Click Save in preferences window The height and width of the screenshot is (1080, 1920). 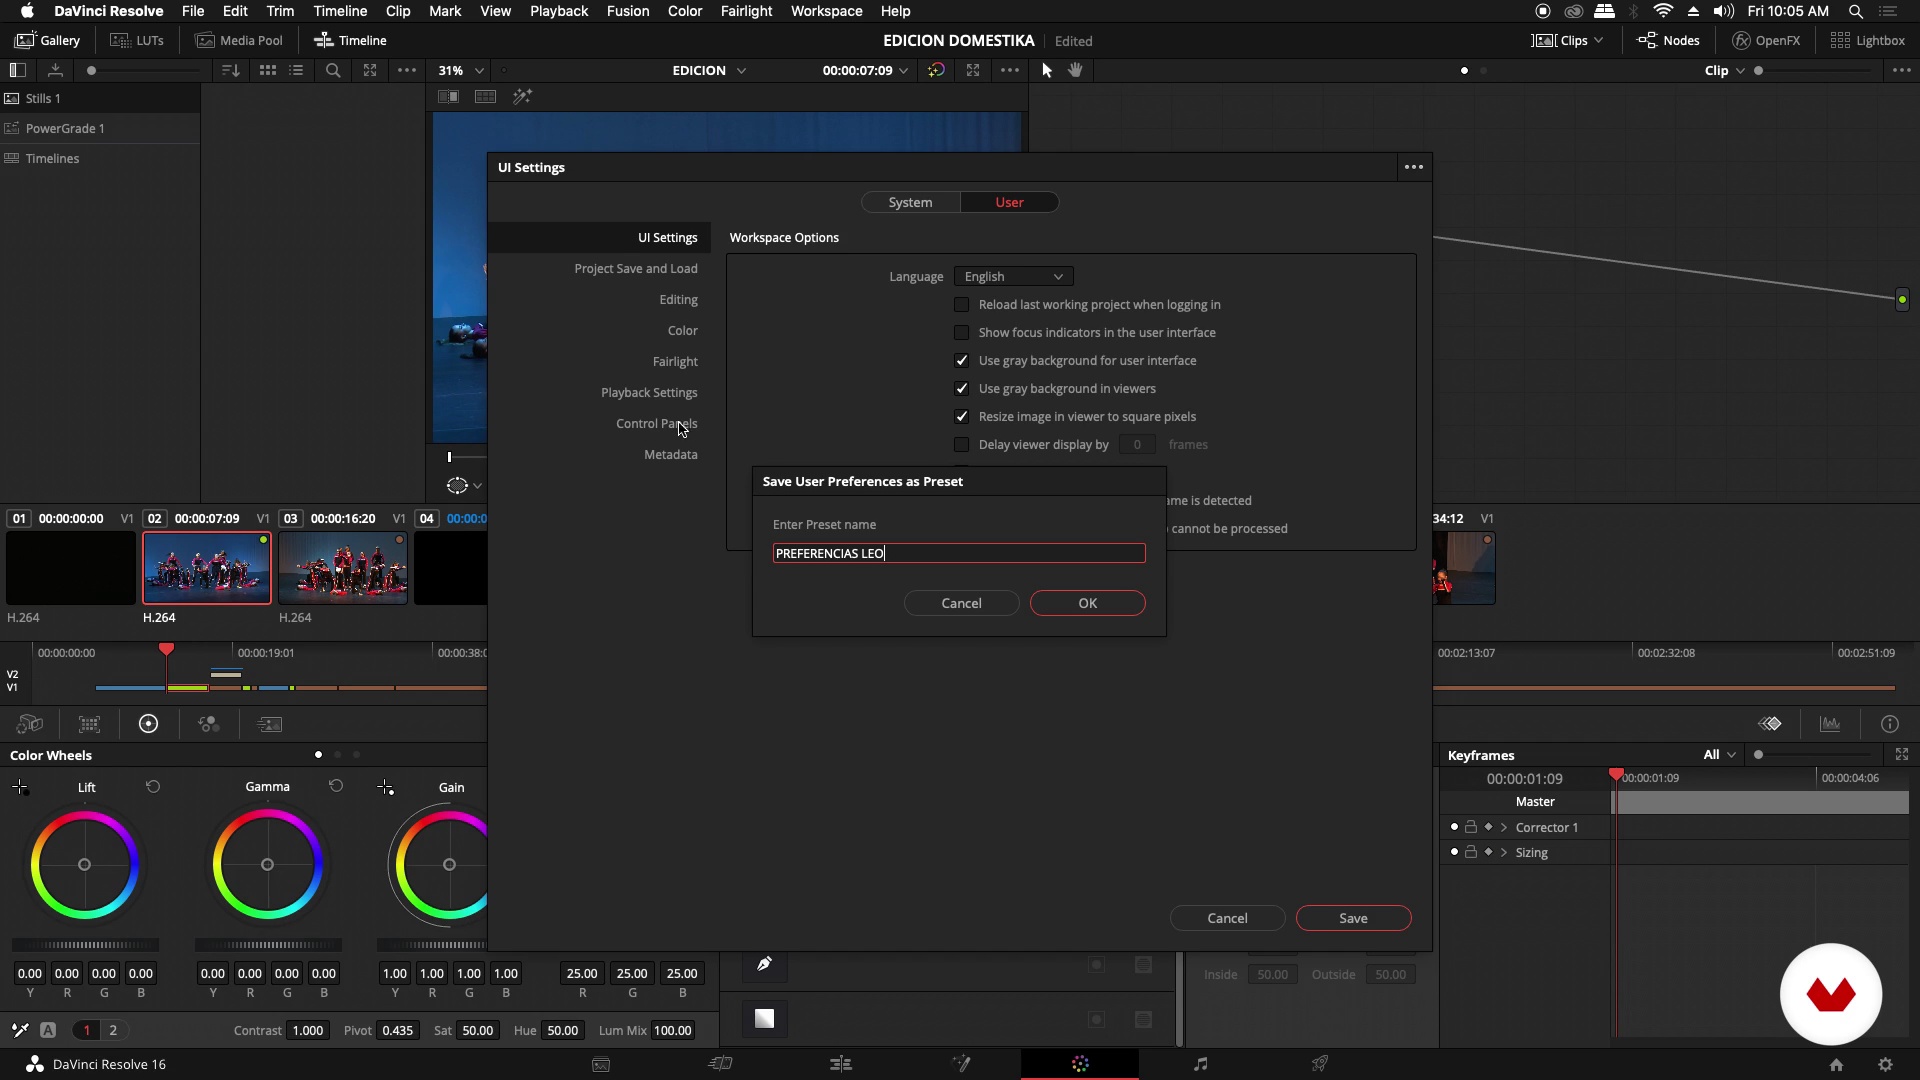tap(1352, 918)
